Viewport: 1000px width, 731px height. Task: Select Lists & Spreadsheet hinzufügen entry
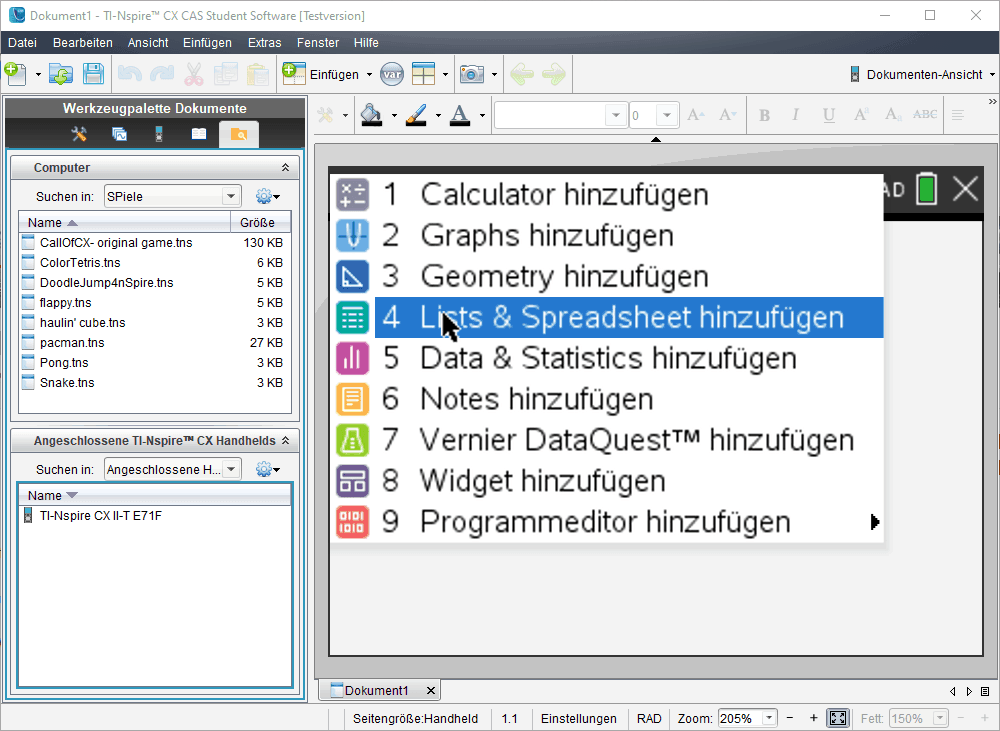coord(629,317)
